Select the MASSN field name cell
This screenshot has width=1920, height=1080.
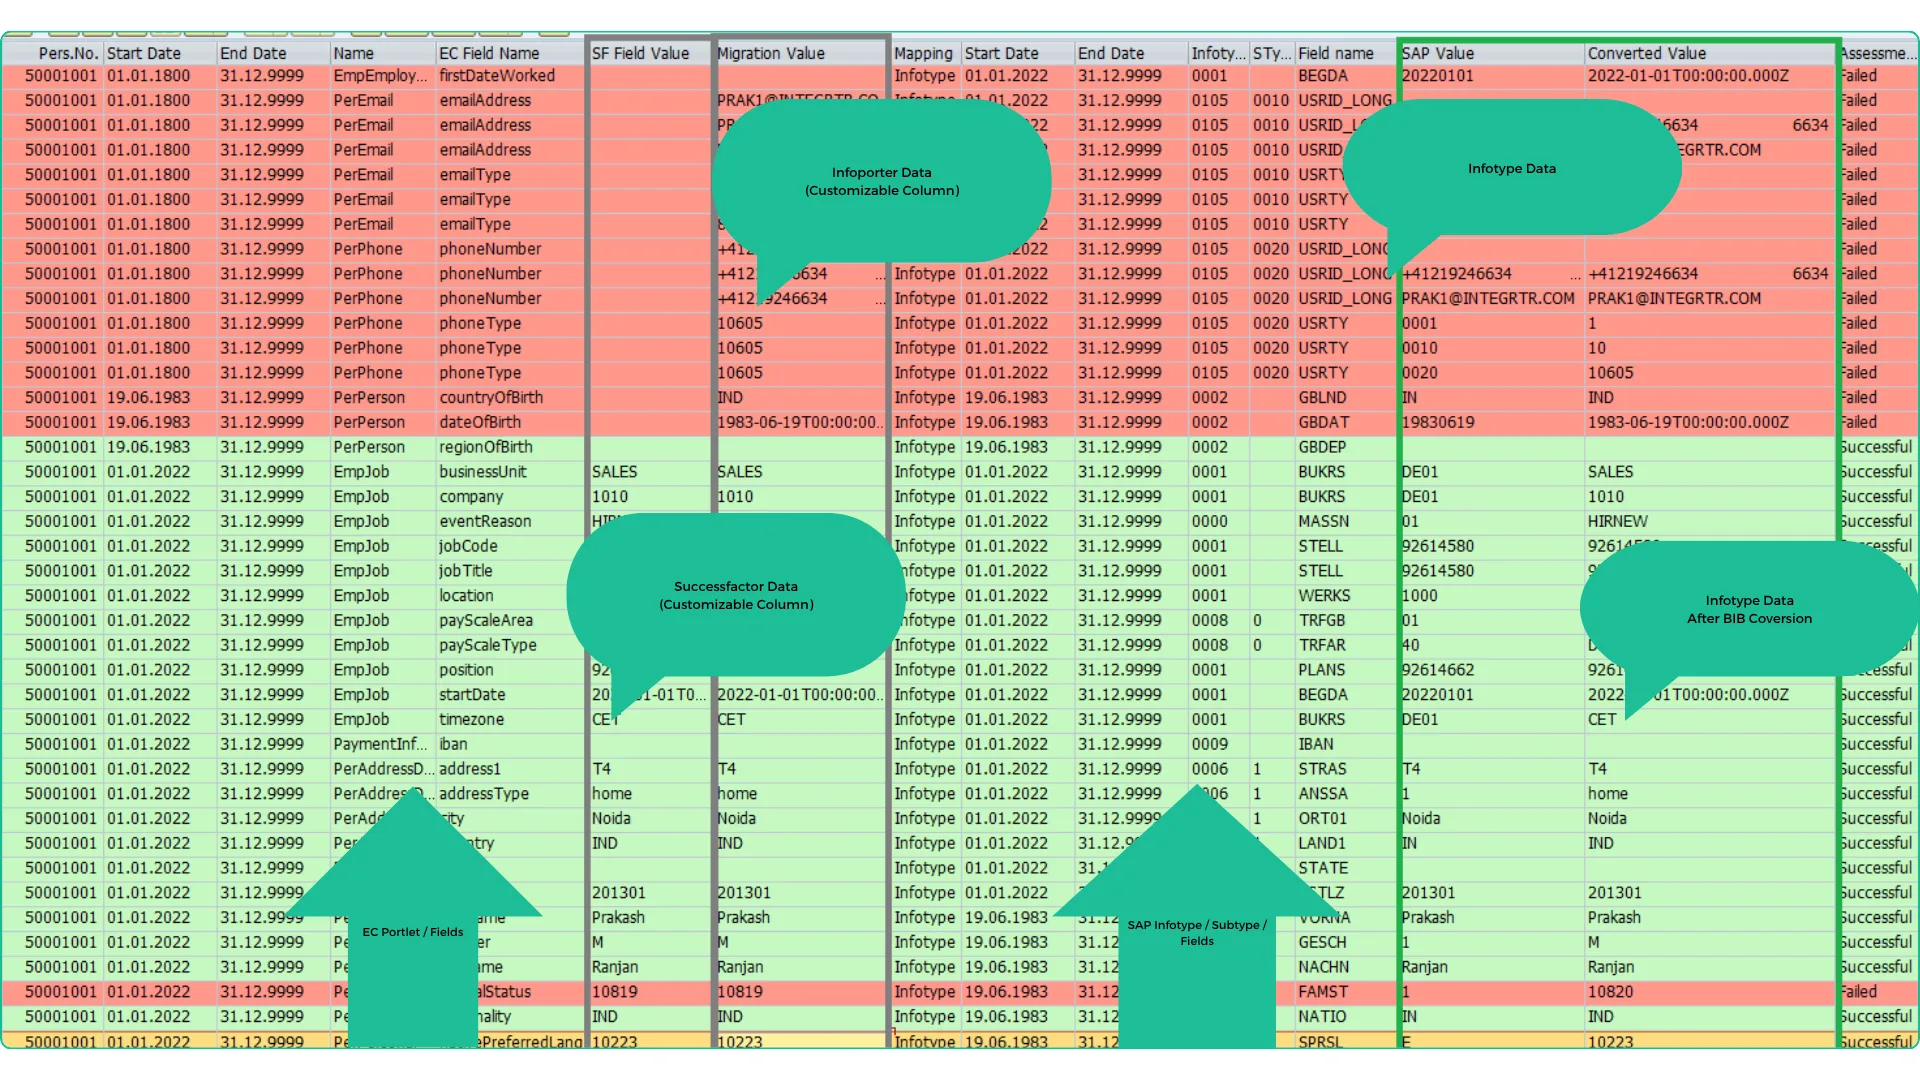tap(1345, 522)
